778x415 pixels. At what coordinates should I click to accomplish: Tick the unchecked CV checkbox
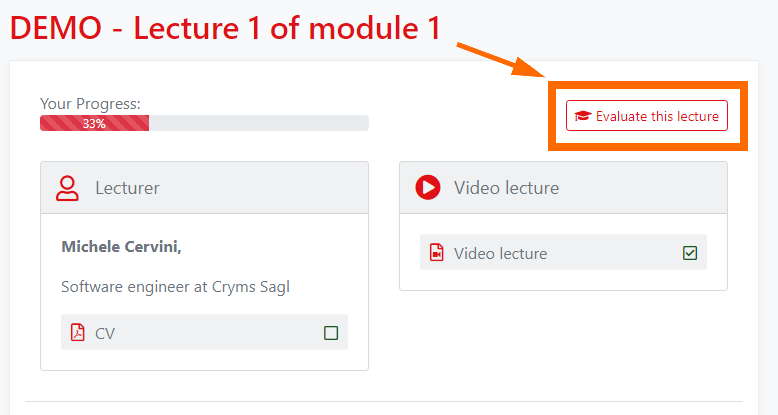331,333
